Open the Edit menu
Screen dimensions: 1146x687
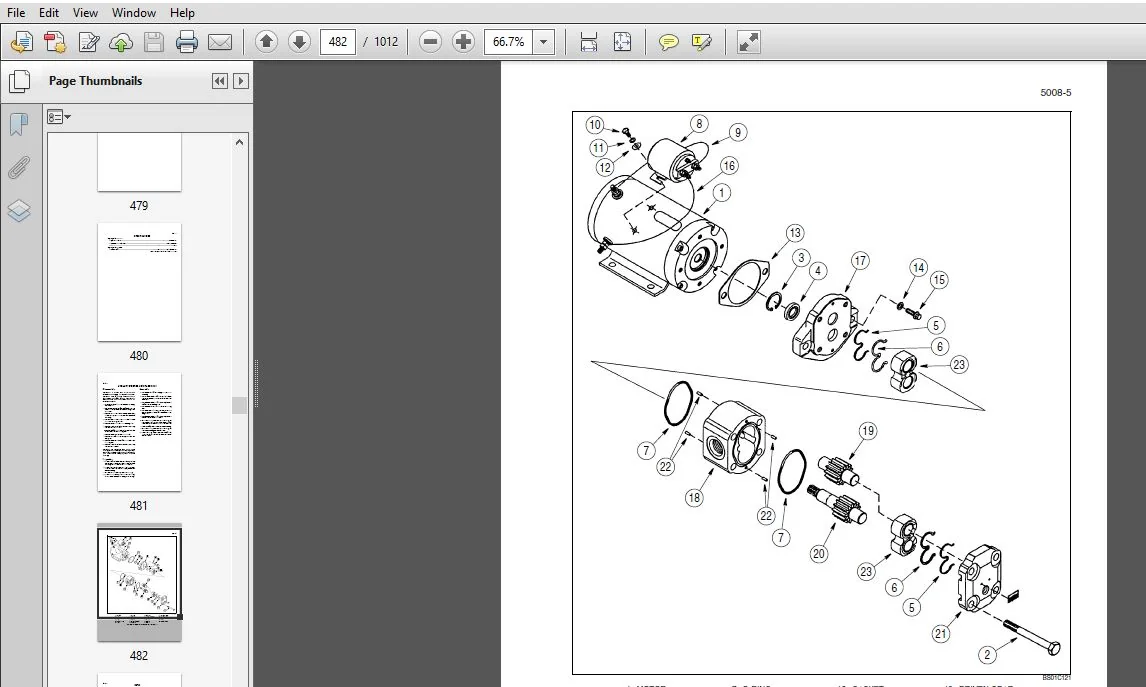(49, 12)
